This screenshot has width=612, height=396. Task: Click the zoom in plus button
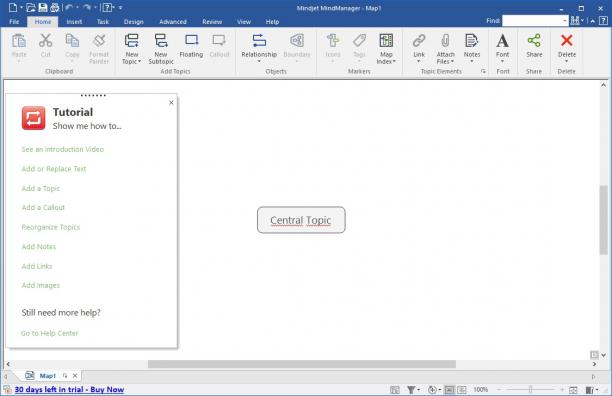562,389
